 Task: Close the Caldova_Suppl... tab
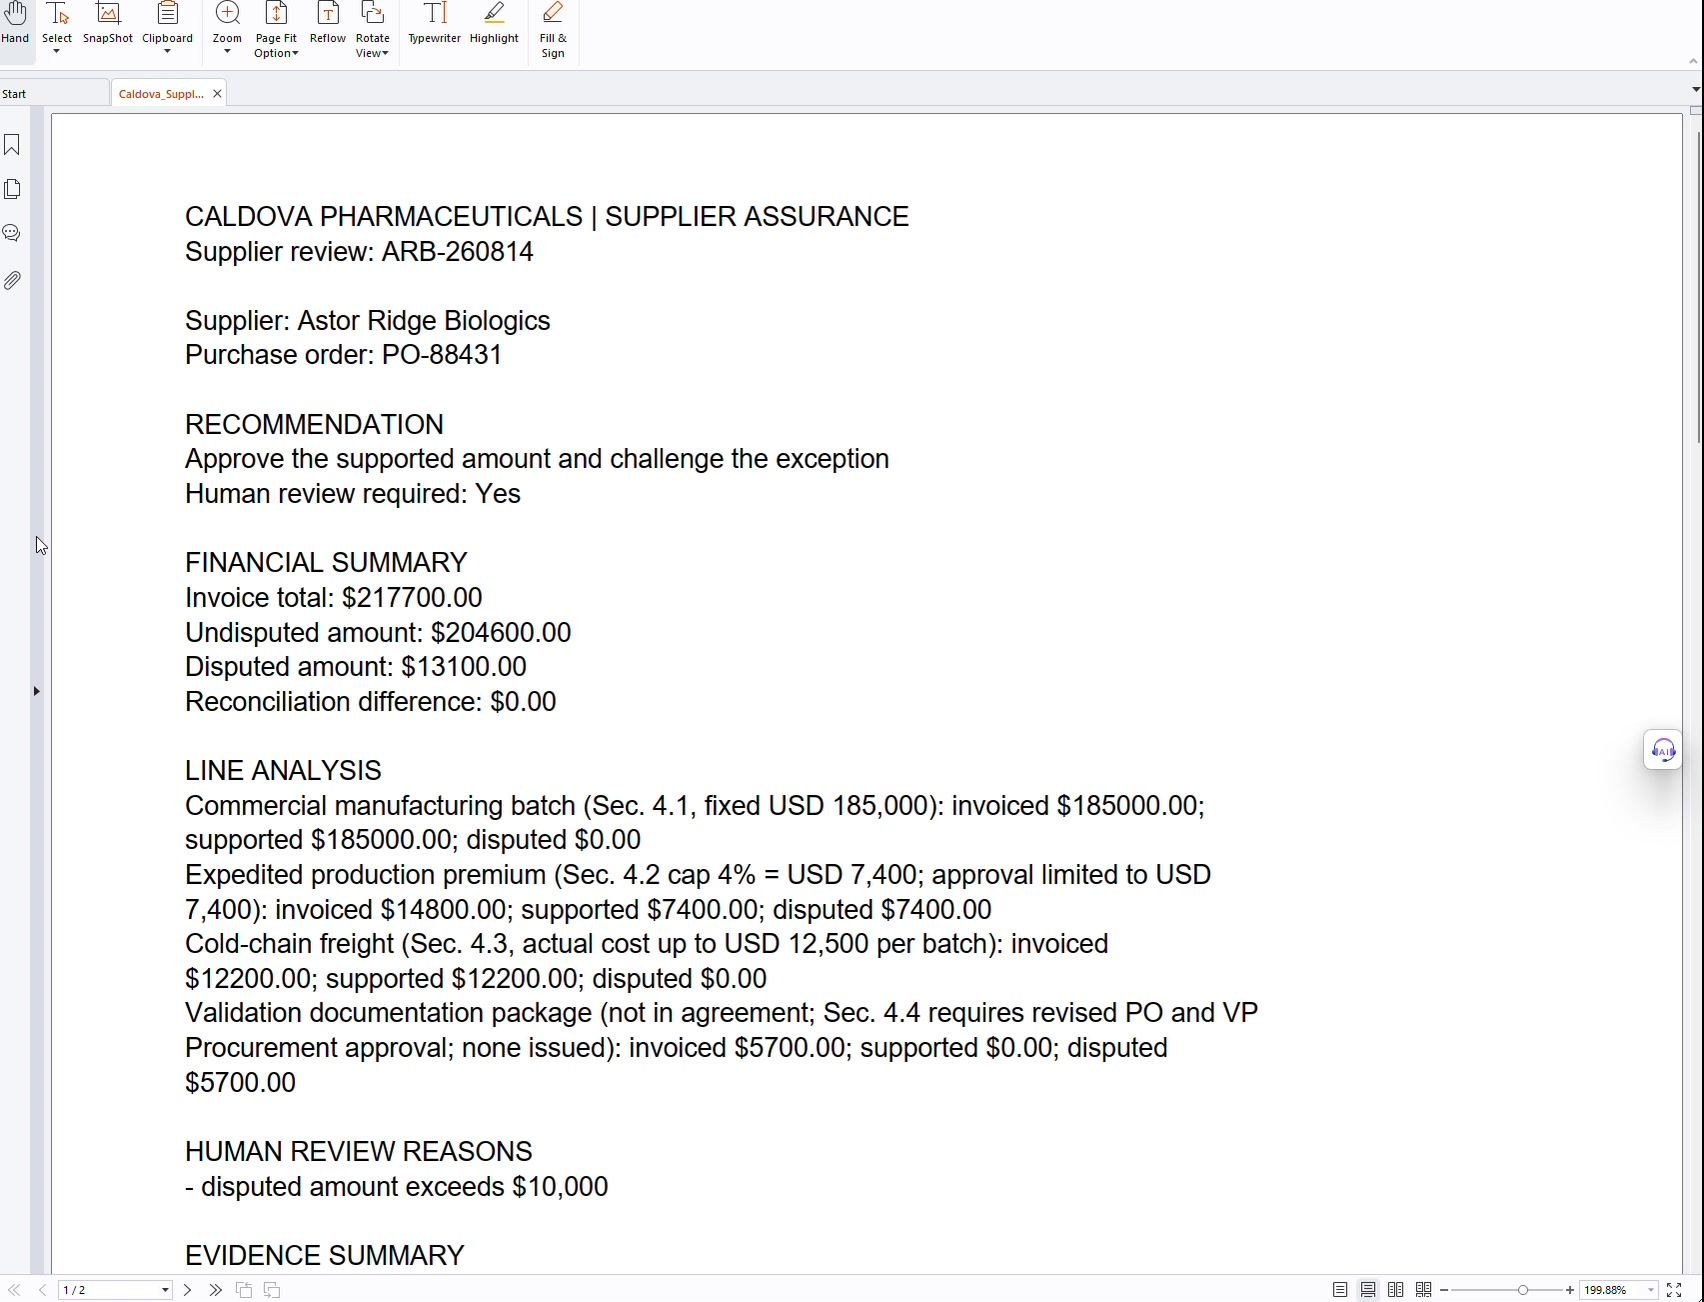coord(217,94)
